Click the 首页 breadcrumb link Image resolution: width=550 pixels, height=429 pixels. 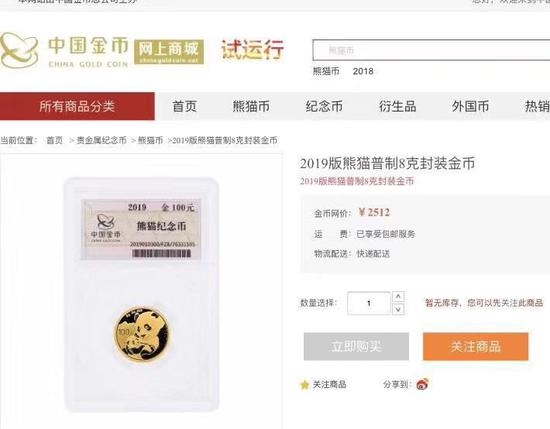55,140
